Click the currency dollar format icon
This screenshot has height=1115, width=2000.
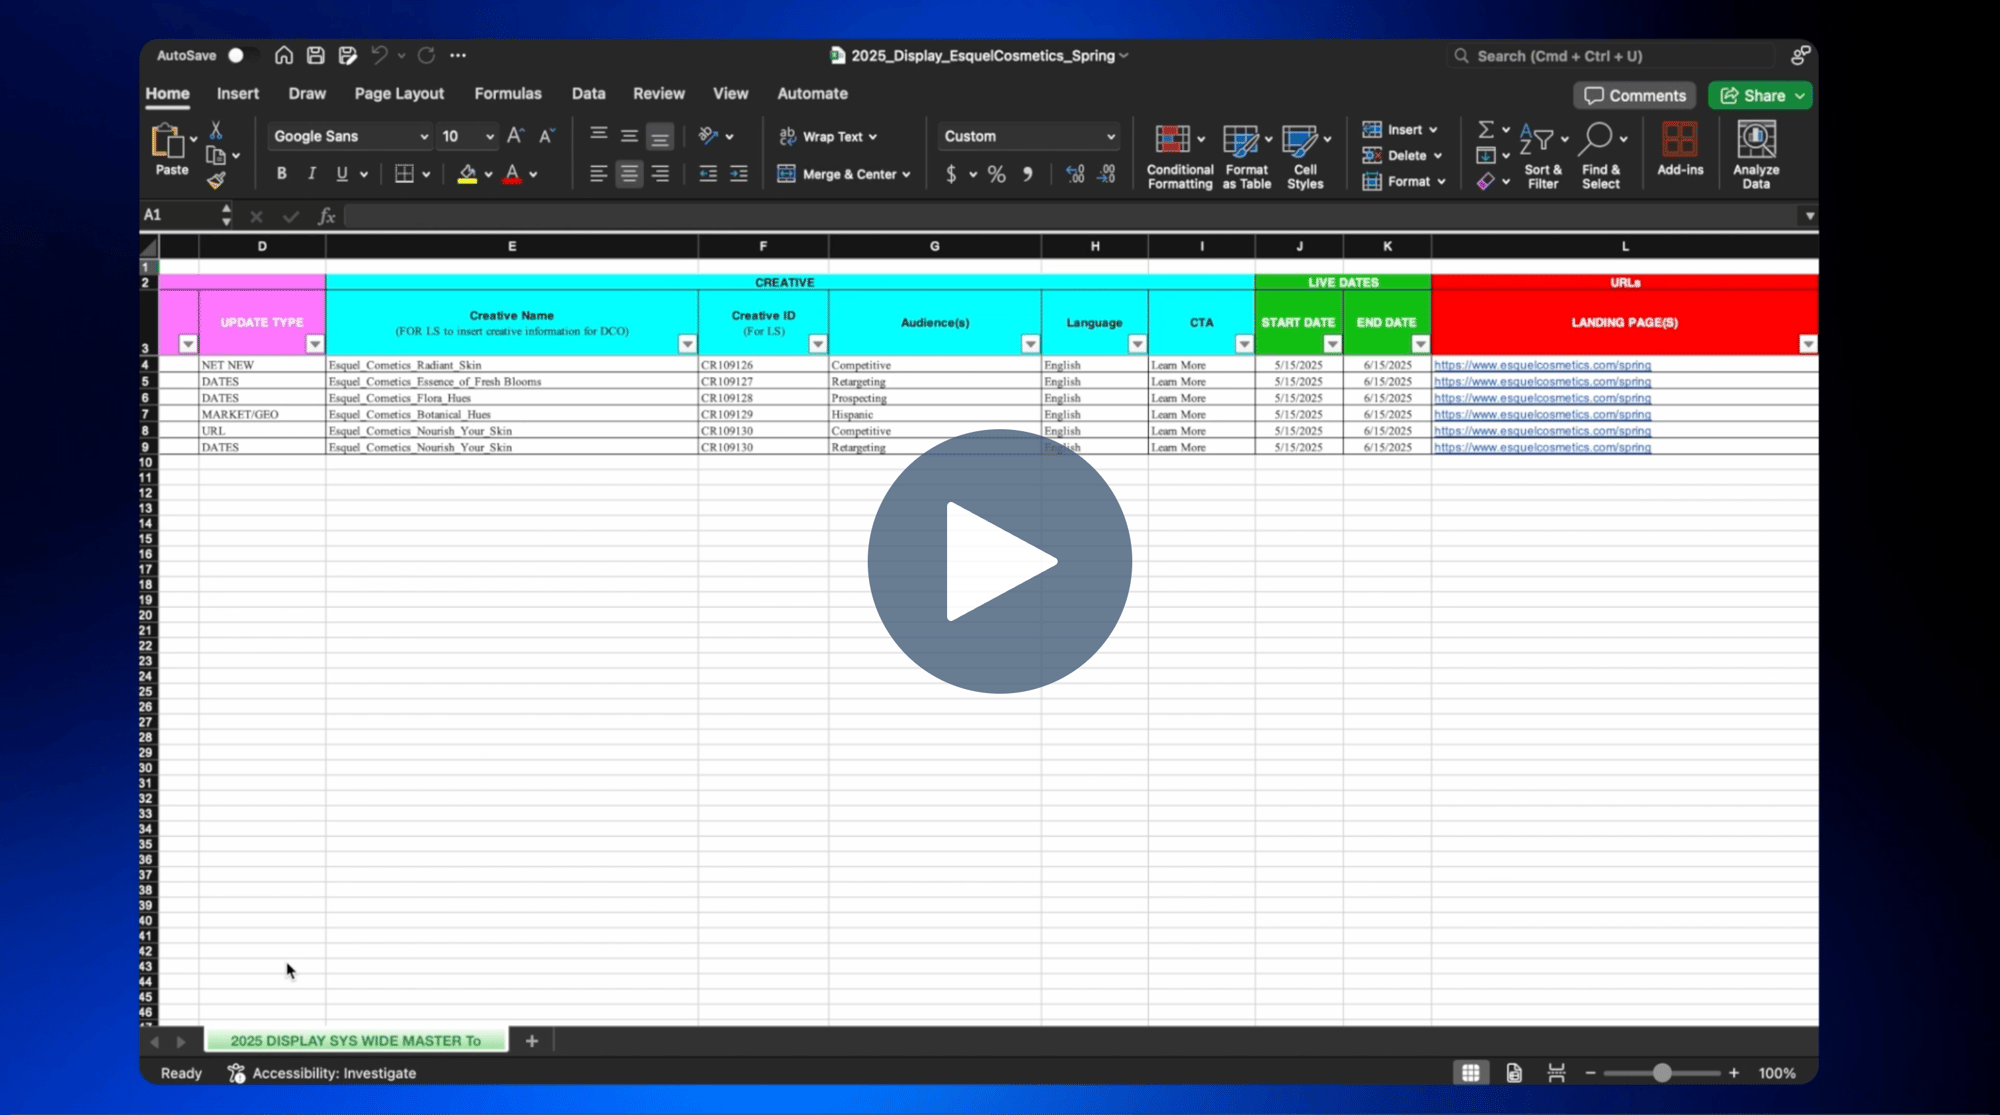[x=951, y=174]
